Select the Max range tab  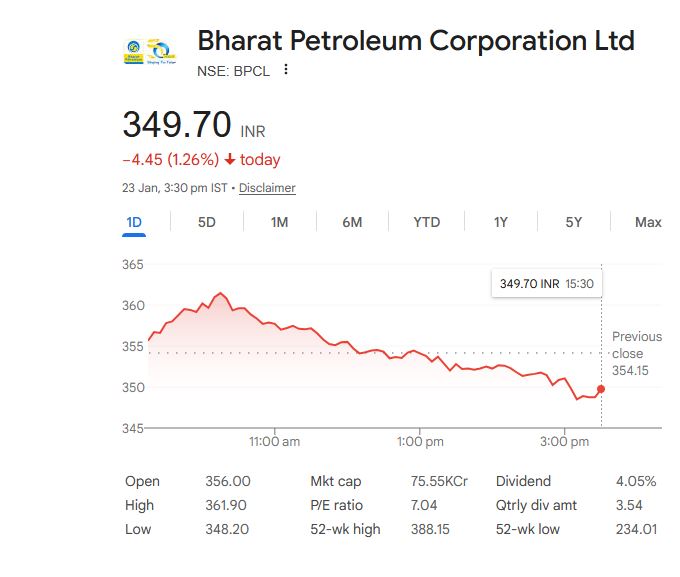648,222
